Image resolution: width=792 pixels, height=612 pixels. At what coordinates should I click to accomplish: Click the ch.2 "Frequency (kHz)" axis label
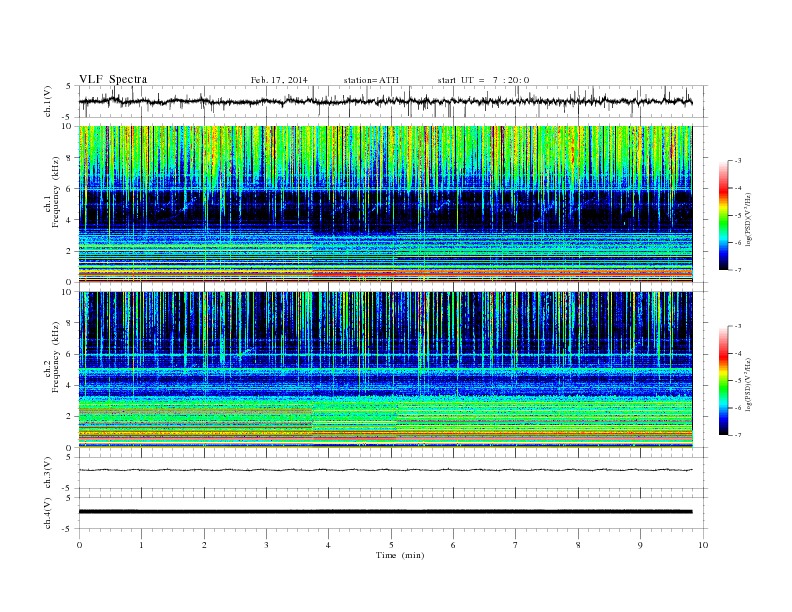(56, 357)
